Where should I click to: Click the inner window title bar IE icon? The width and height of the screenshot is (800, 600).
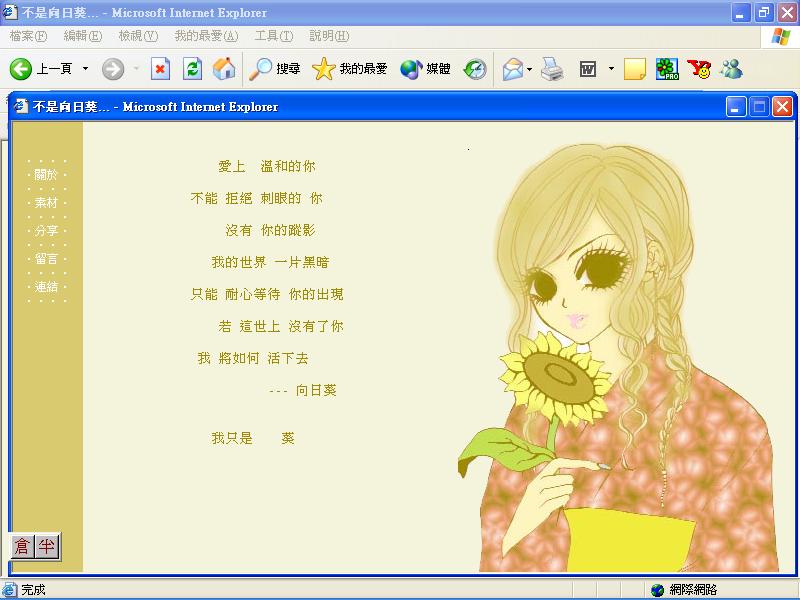[x=21, y=107]
